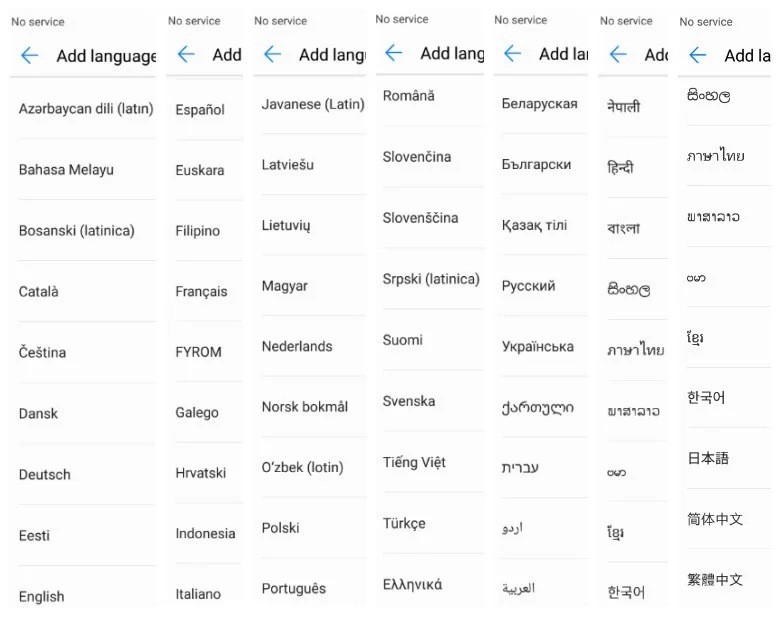Select Русский language entry

pos(528,286)
